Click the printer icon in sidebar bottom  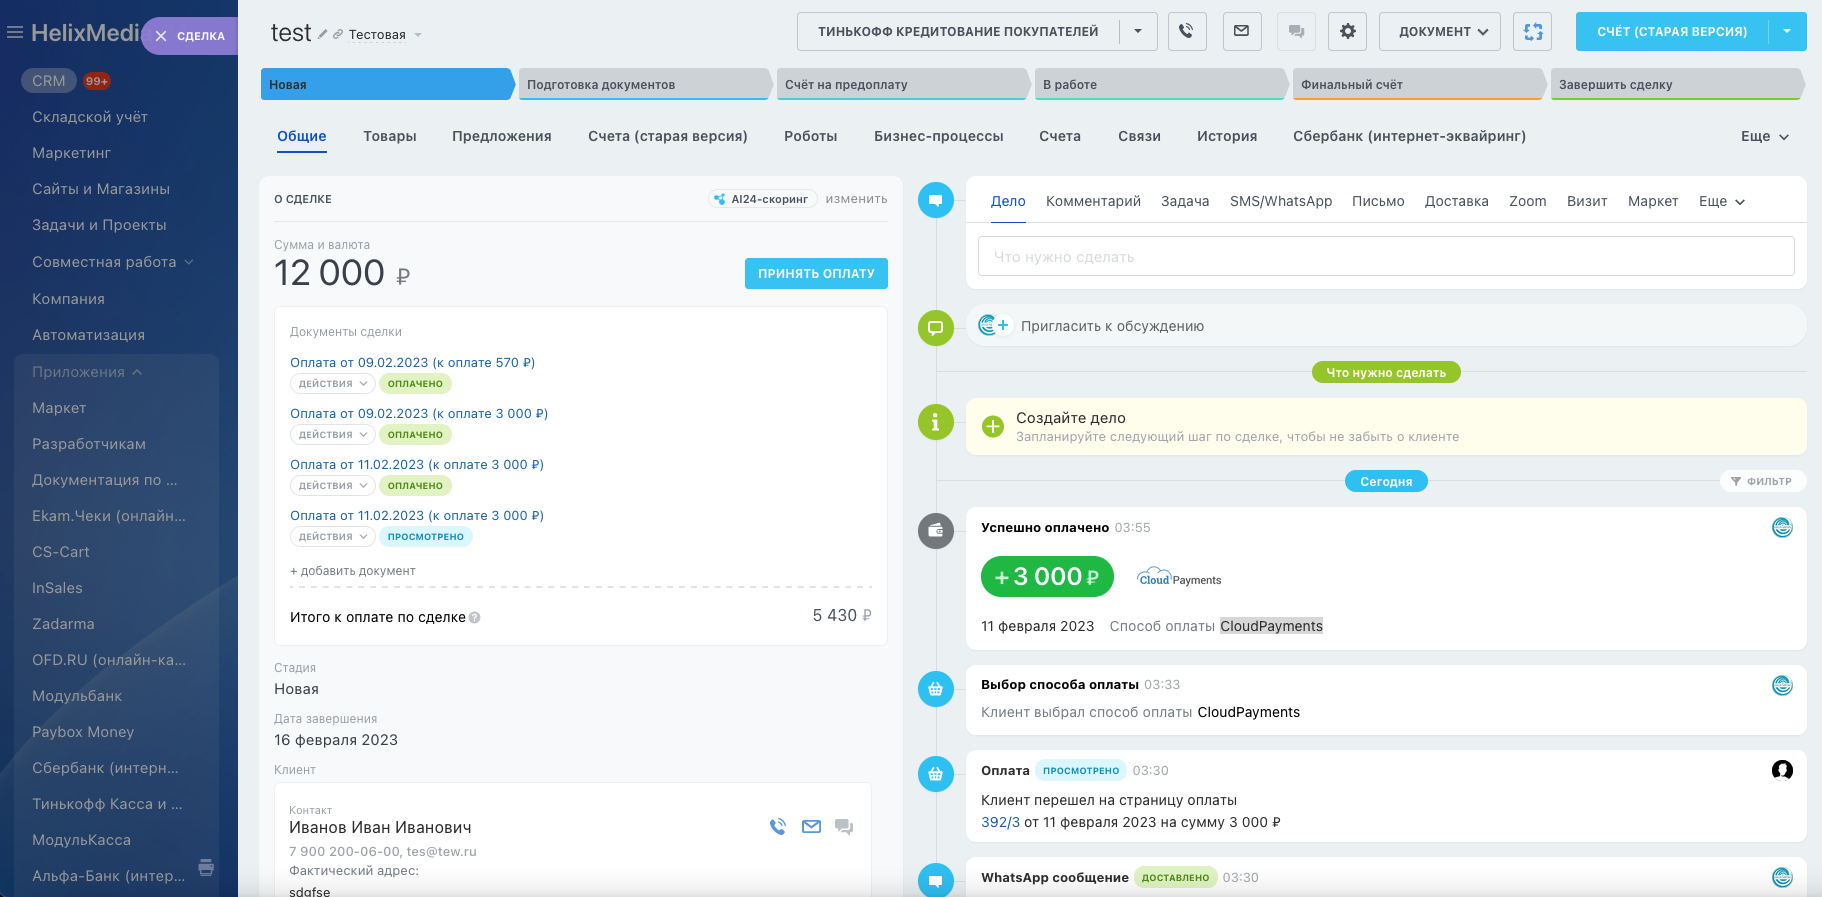[x=206, y=867]
